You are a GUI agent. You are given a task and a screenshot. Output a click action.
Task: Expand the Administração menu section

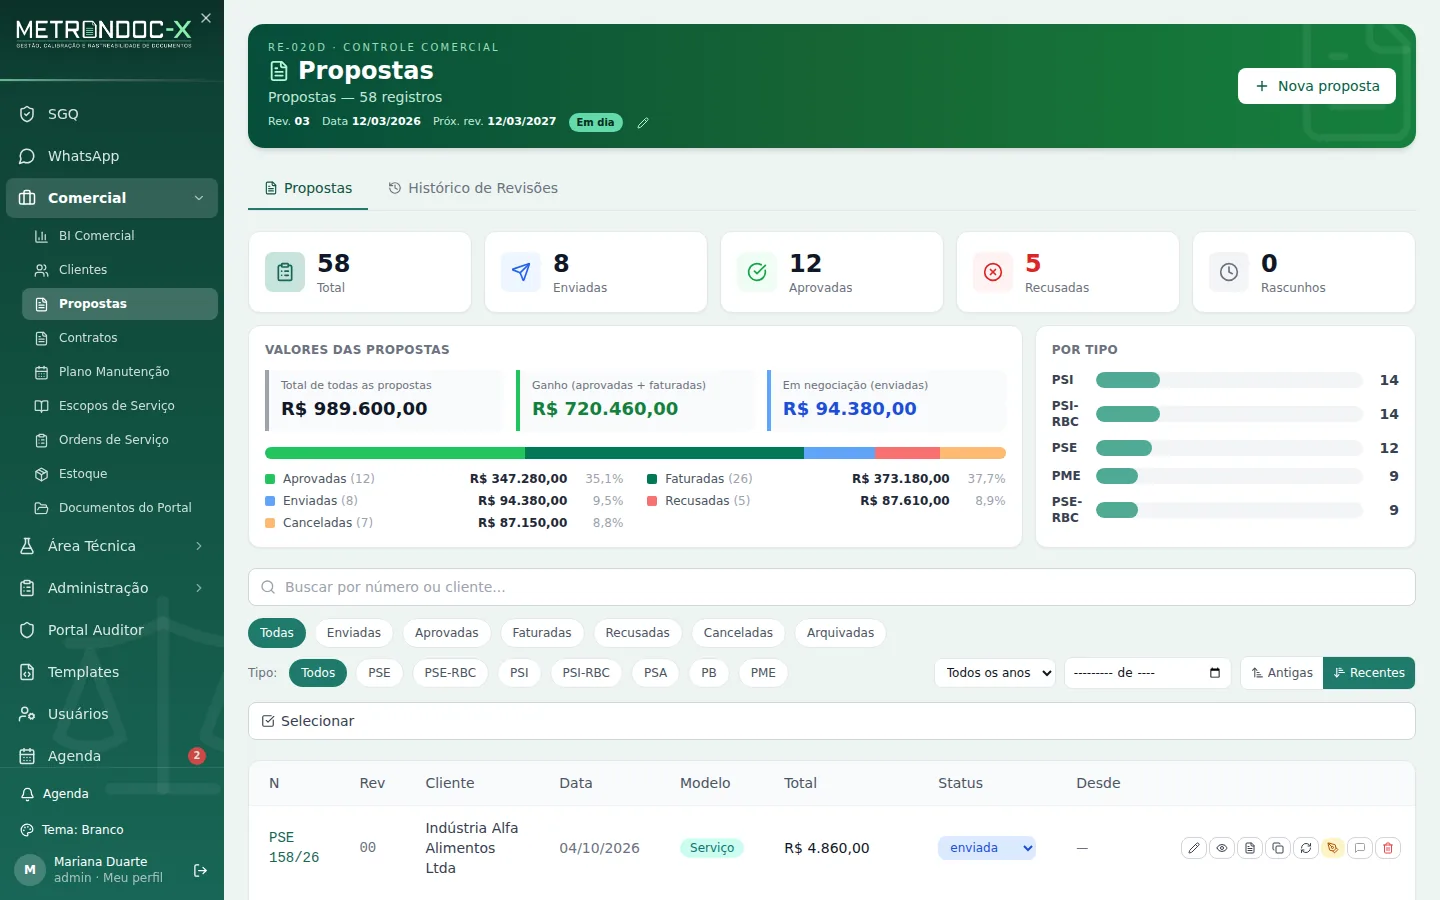click(x=112, y=588)
